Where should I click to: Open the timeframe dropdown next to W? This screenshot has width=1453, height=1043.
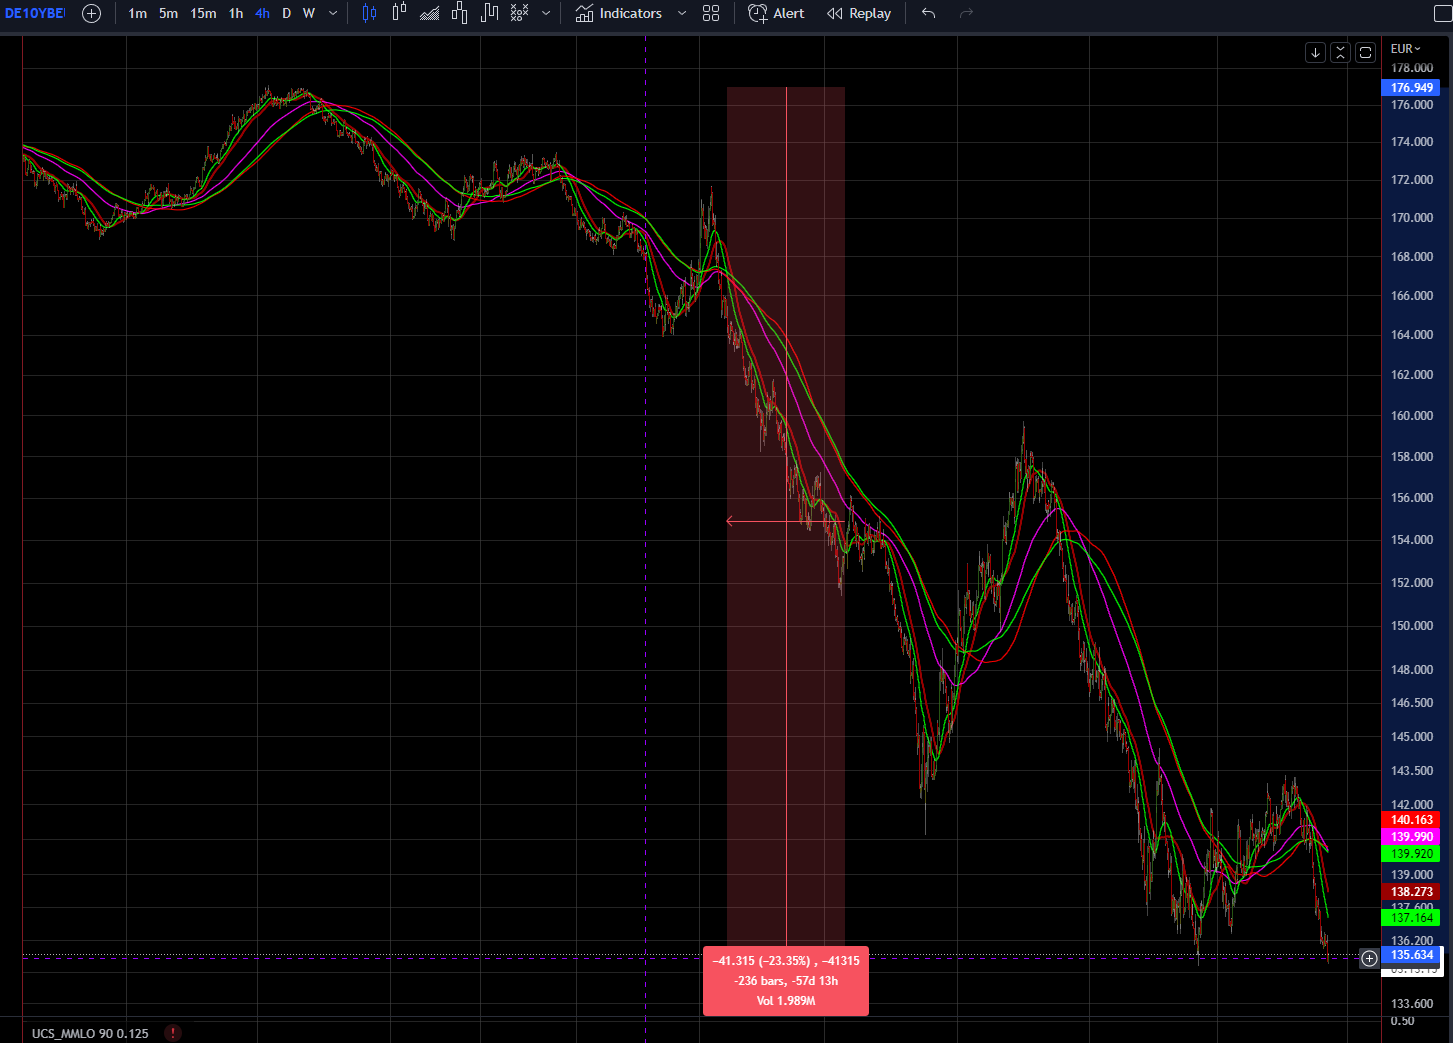pos(331,13)
